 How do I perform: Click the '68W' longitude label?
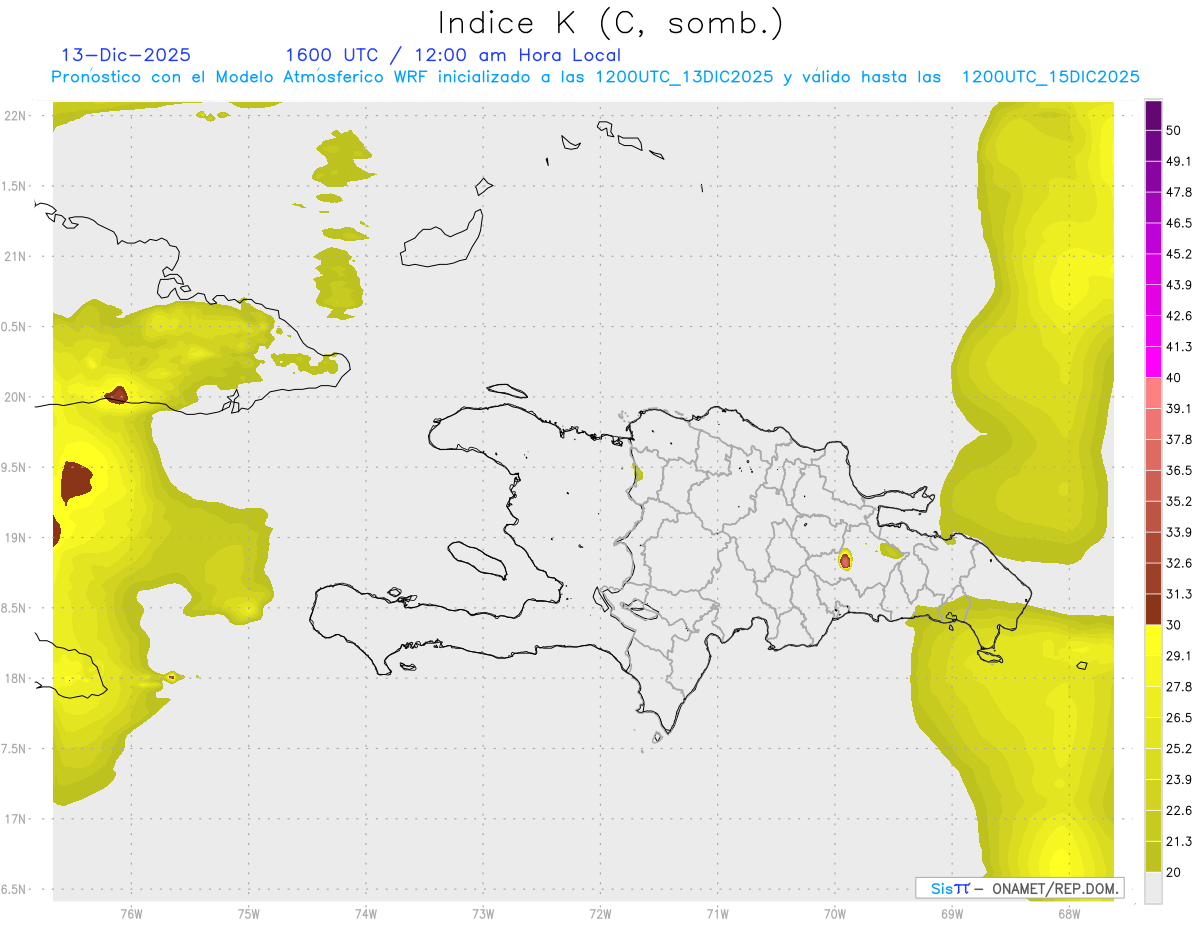click(1069, 914)
